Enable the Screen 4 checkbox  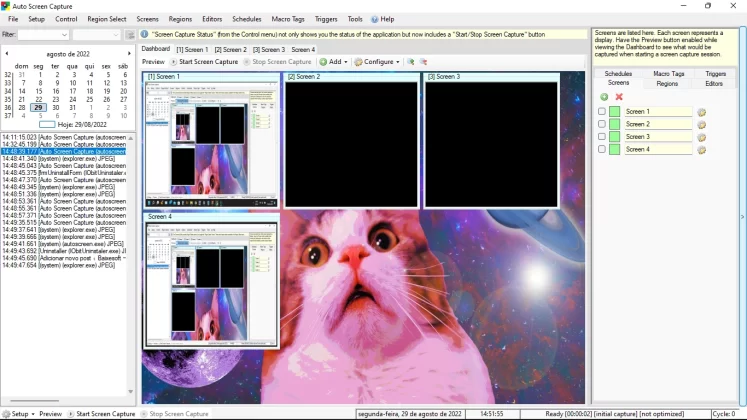point(602,149)
